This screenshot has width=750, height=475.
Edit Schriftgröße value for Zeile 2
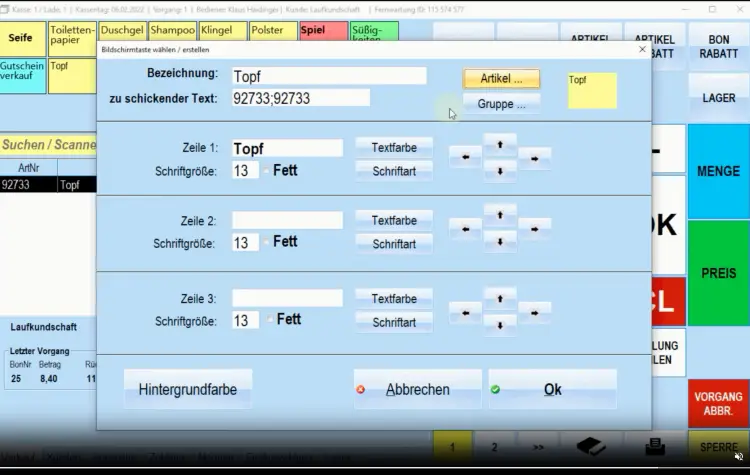click(245, 243)
